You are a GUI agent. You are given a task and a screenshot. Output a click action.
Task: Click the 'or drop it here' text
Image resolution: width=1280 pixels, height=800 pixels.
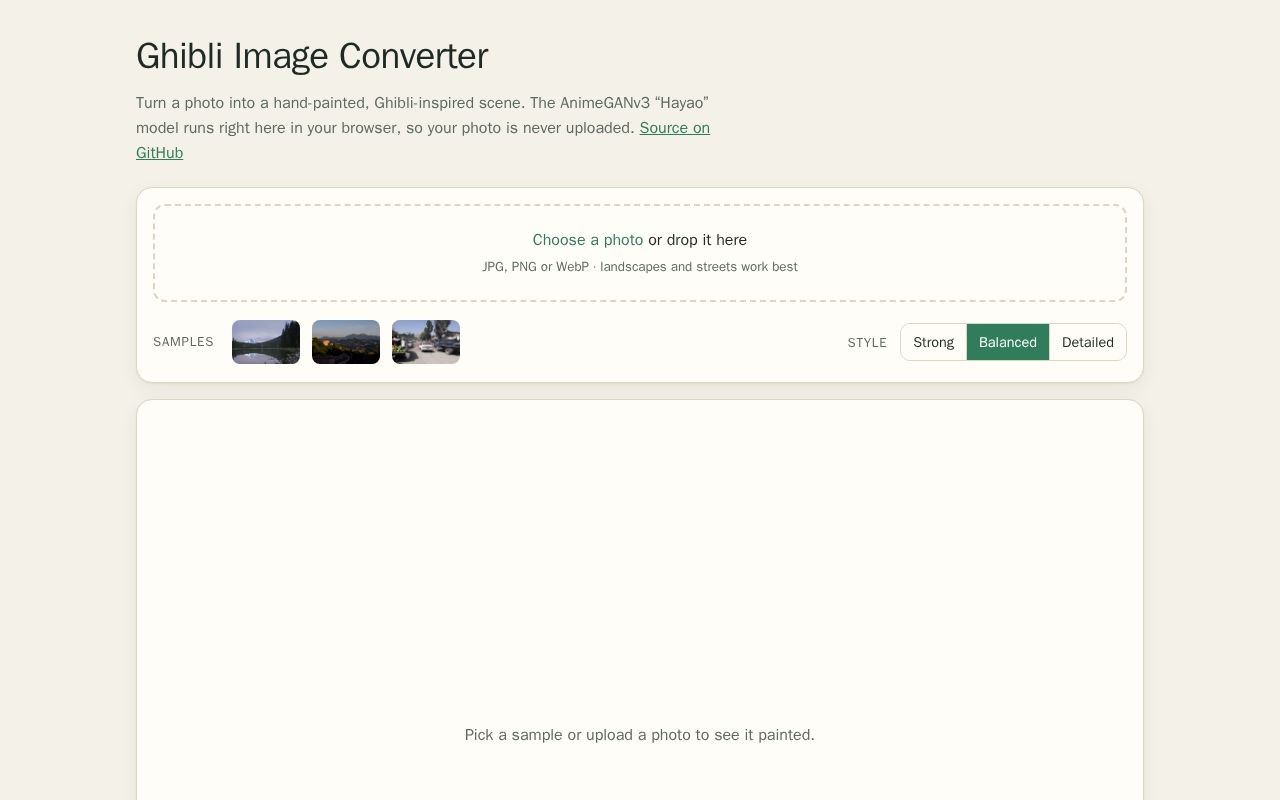(698, 240)
